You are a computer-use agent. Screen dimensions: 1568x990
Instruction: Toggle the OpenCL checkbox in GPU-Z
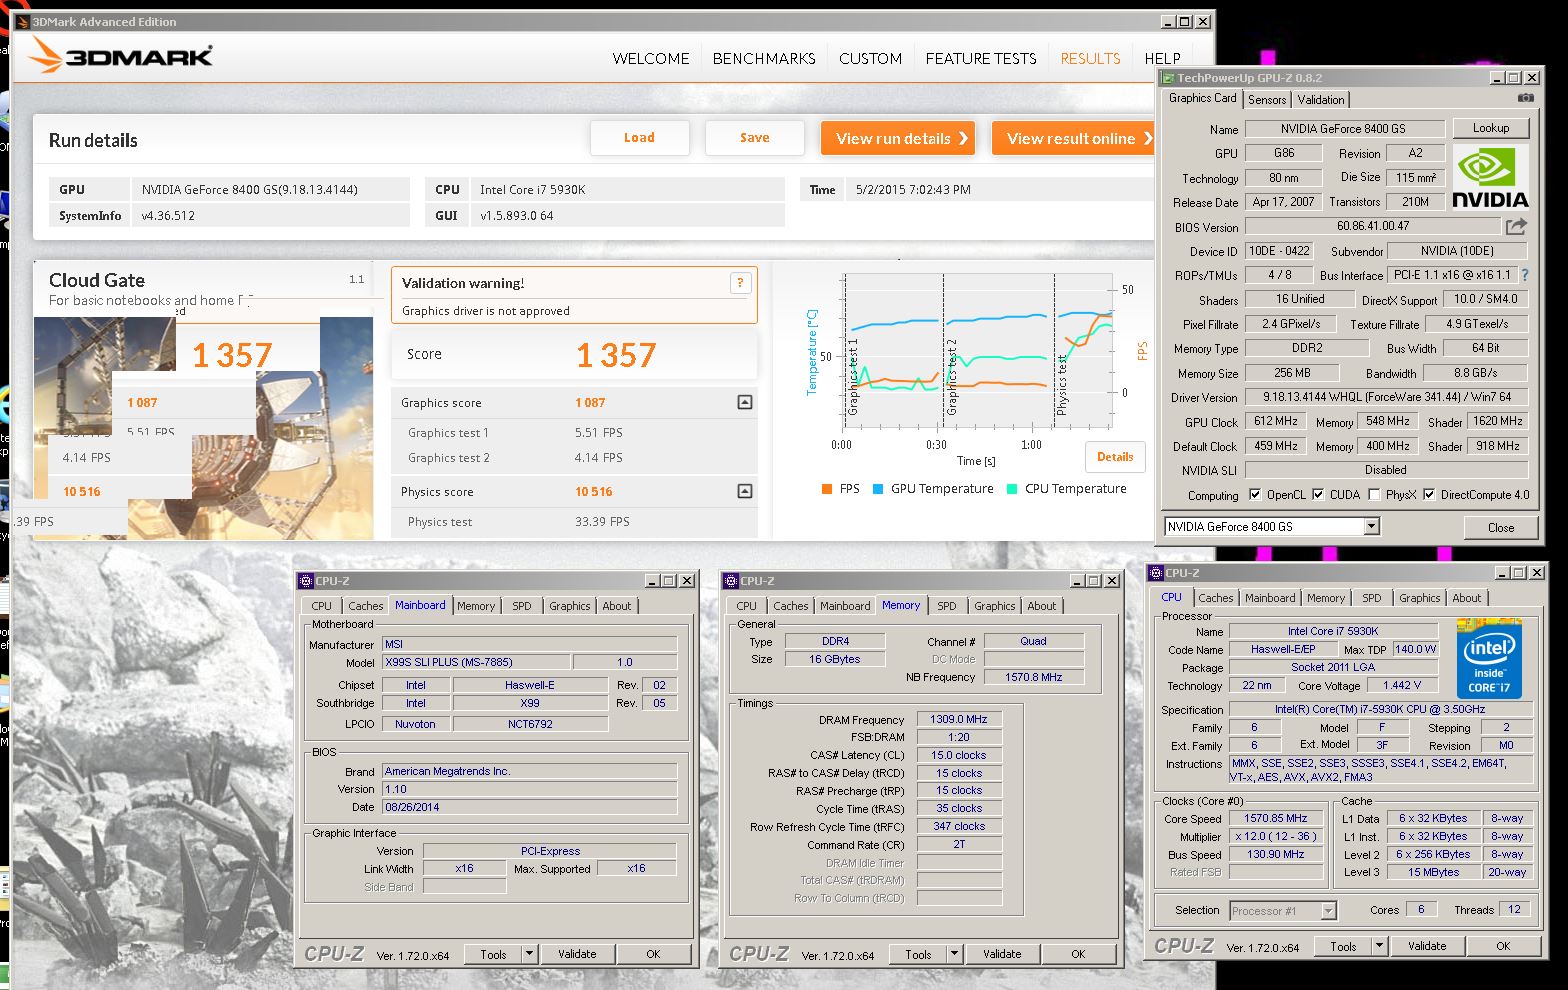pyautogui.click(x=1255, y=494)
